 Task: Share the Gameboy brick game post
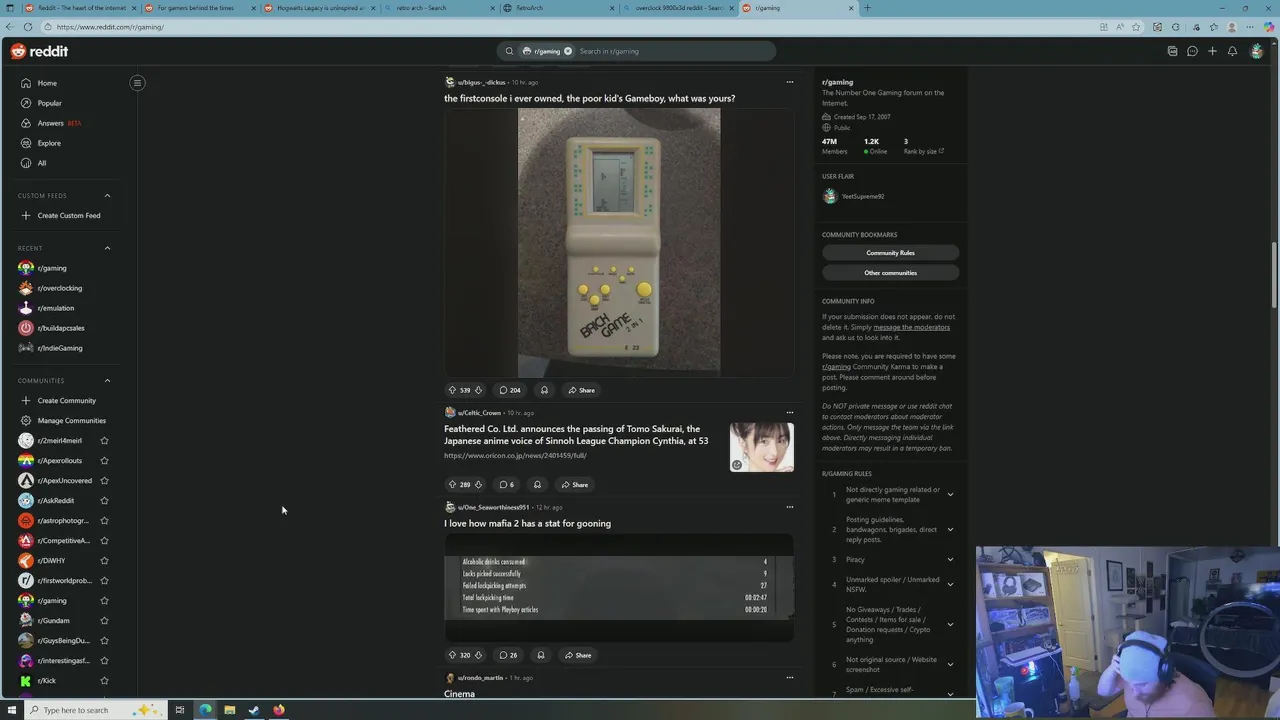tap(581, 390)
